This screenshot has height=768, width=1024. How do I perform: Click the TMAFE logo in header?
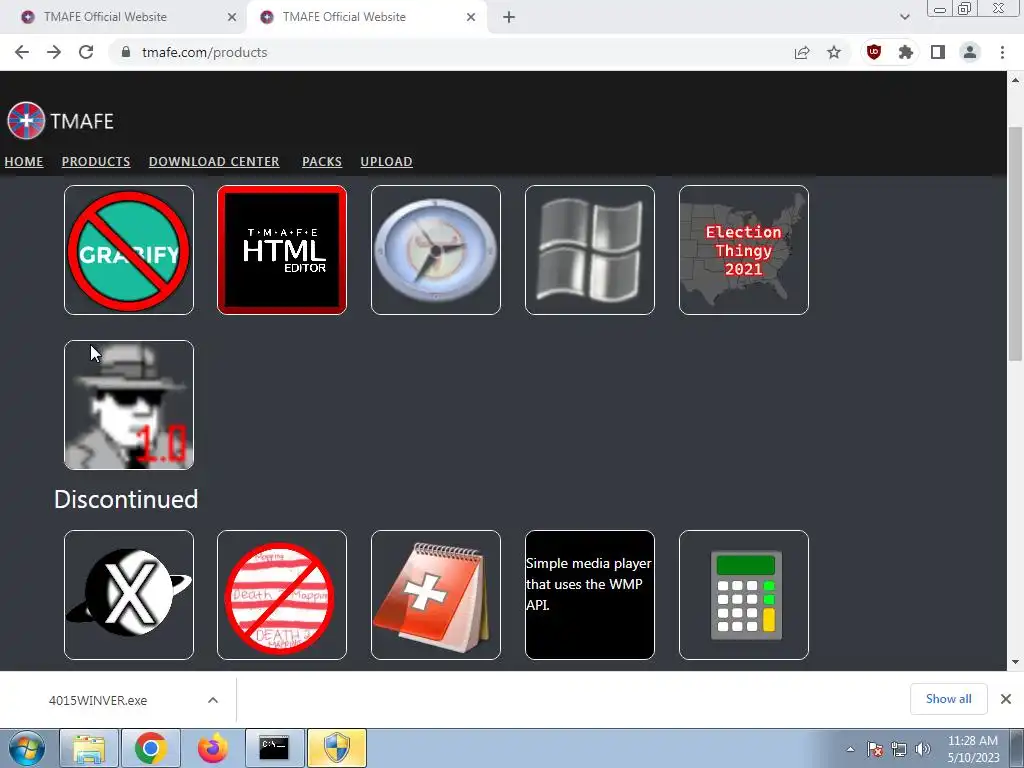(61, 121)
